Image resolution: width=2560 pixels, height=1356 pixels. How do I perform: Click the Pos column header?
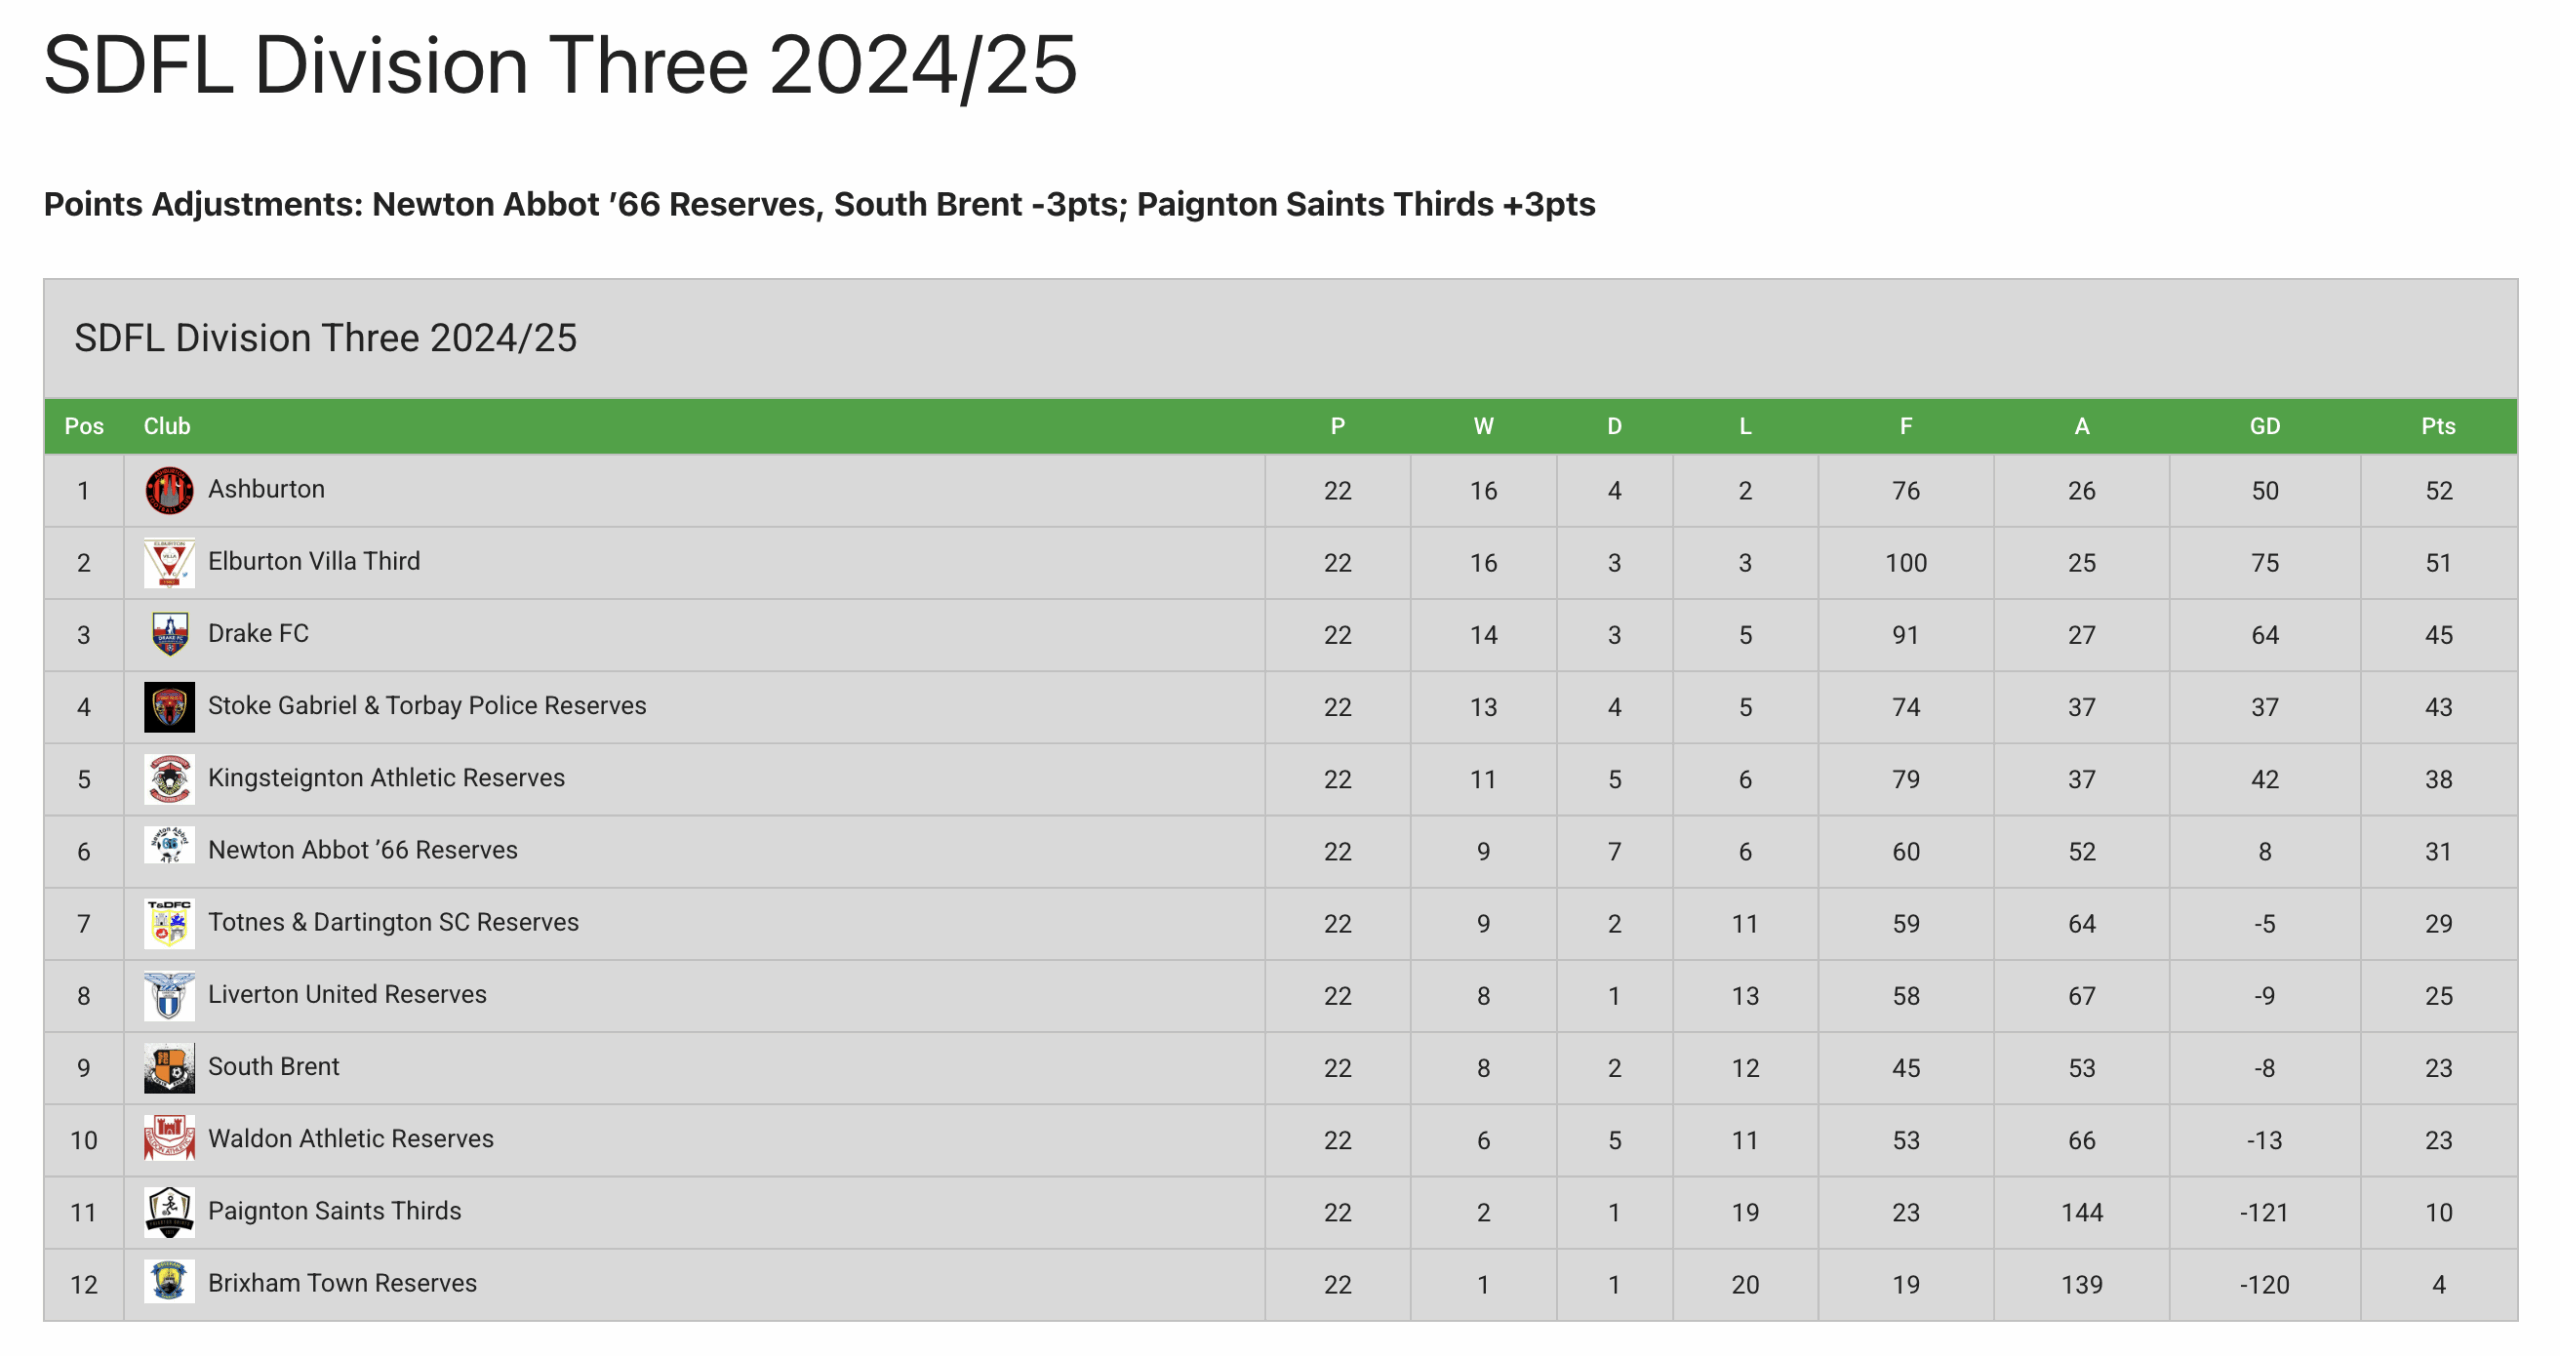(84, 426)
